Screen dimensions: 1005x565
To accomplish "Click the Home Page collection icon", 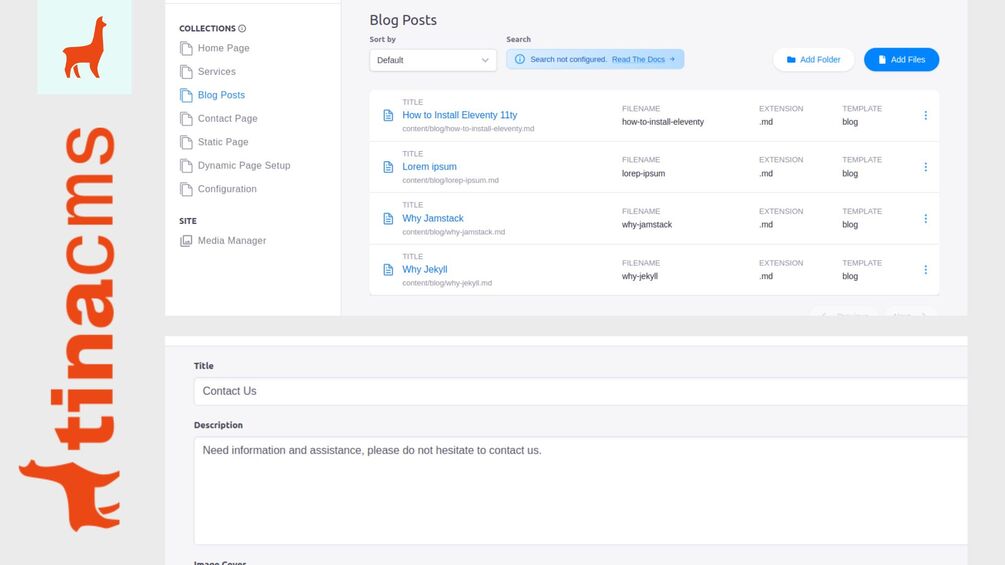I will coord(186,48).
